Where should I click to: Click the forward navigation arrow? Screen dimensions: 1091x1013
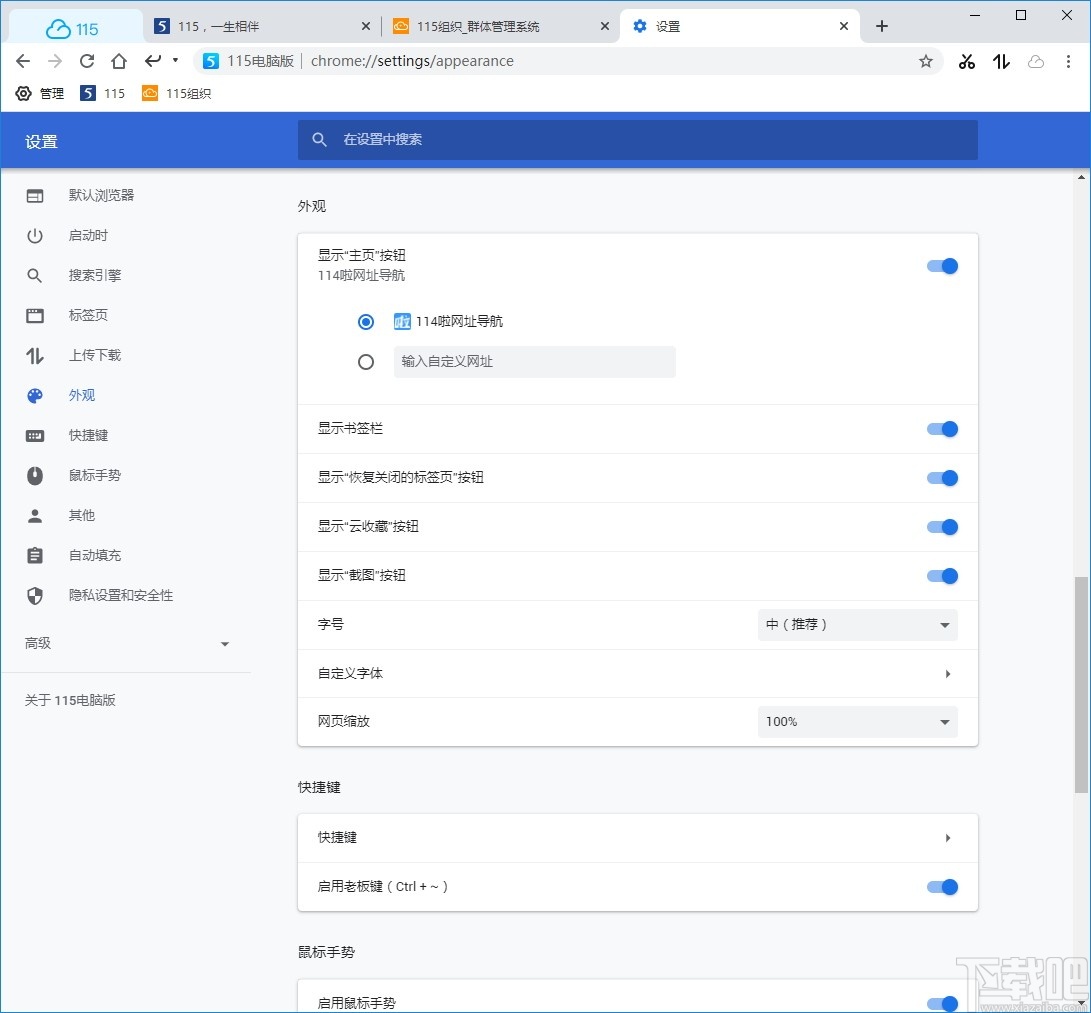pyautogui.click(x=55, y=61)
